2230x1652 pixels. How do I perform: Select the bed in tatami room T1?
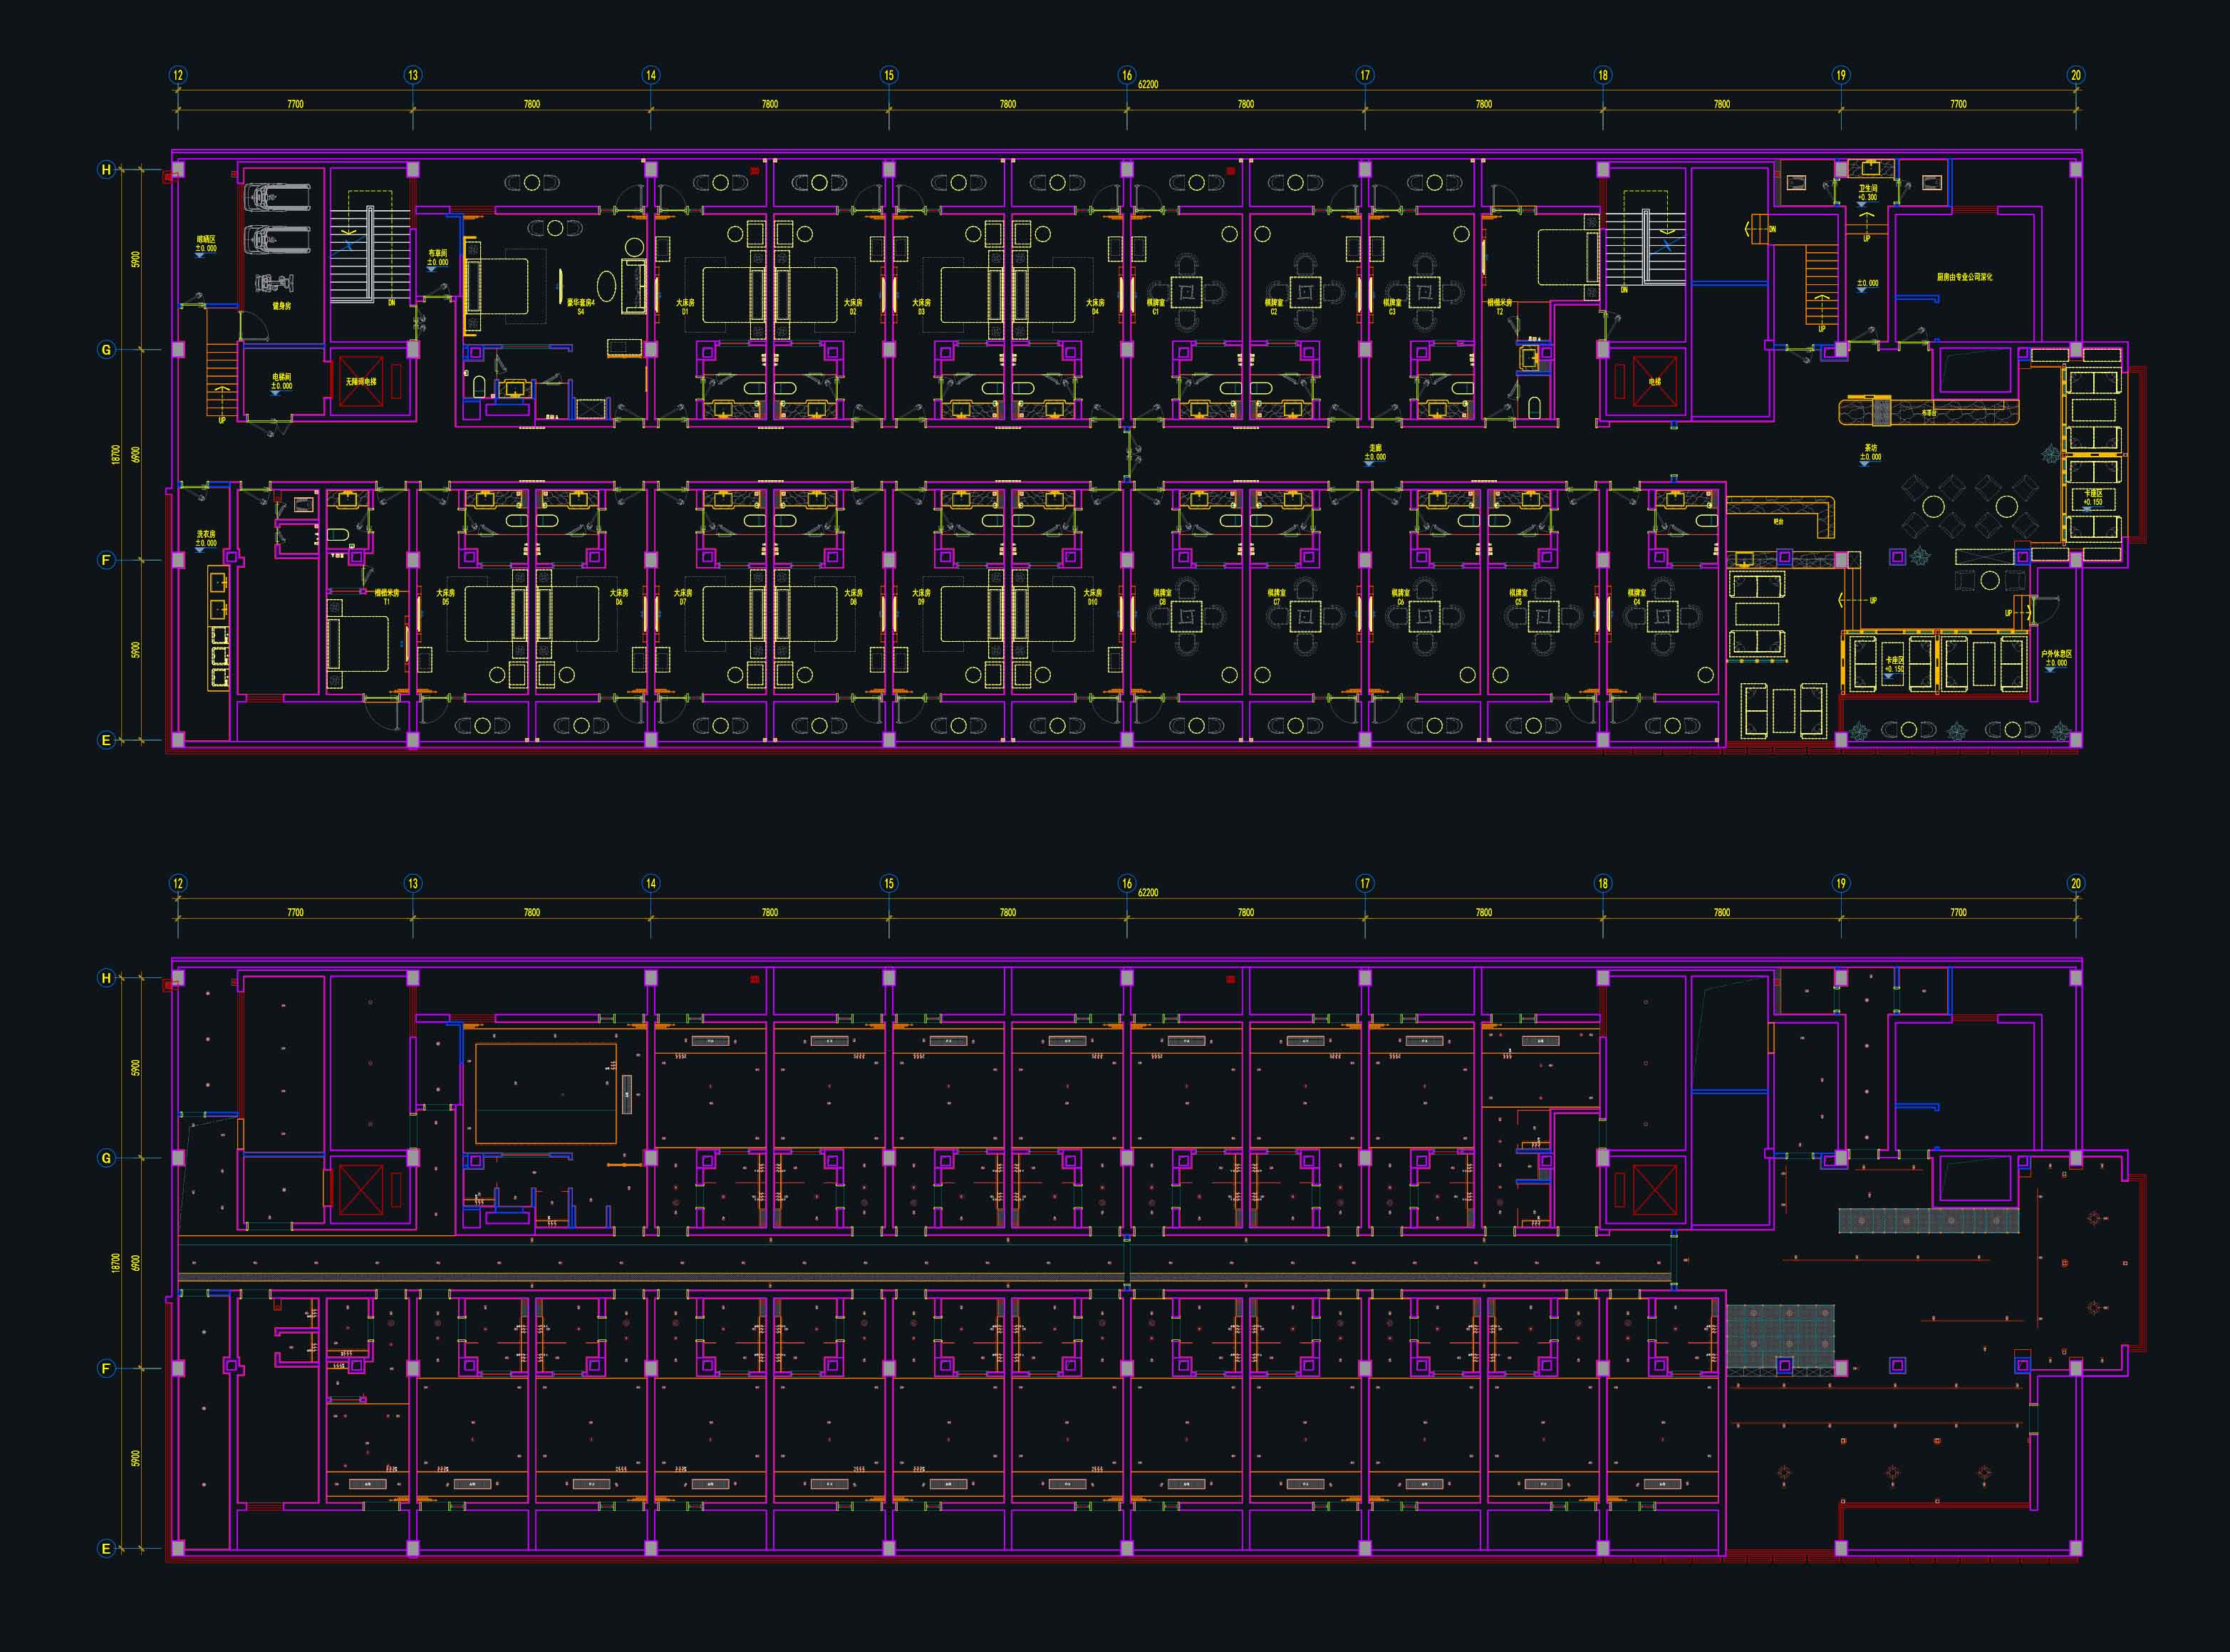pyautogui.click(x=359, y=644)
